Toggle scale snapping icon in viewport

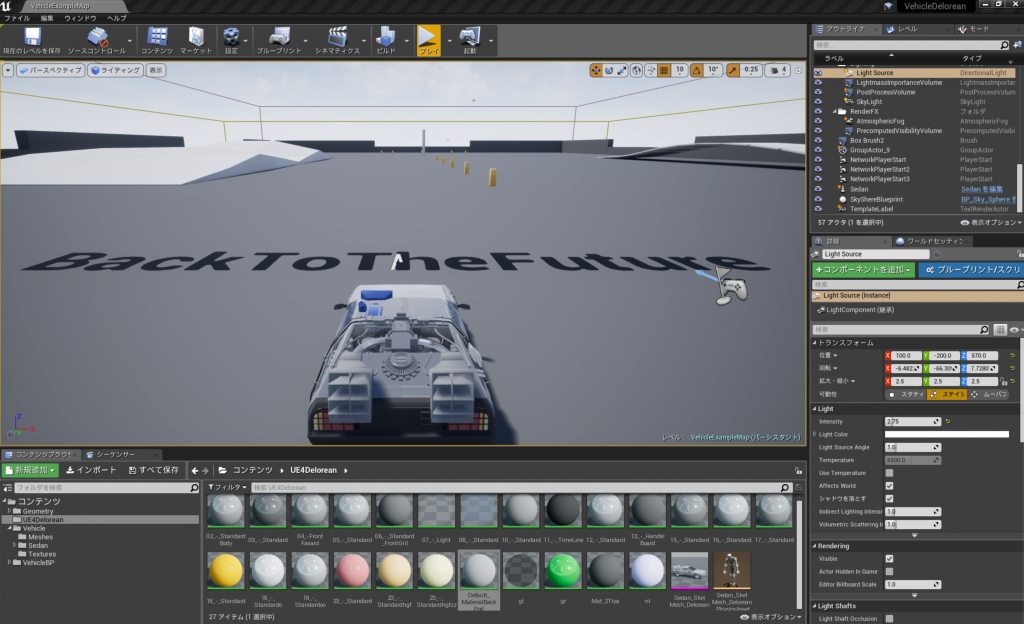tap(733, 70)
